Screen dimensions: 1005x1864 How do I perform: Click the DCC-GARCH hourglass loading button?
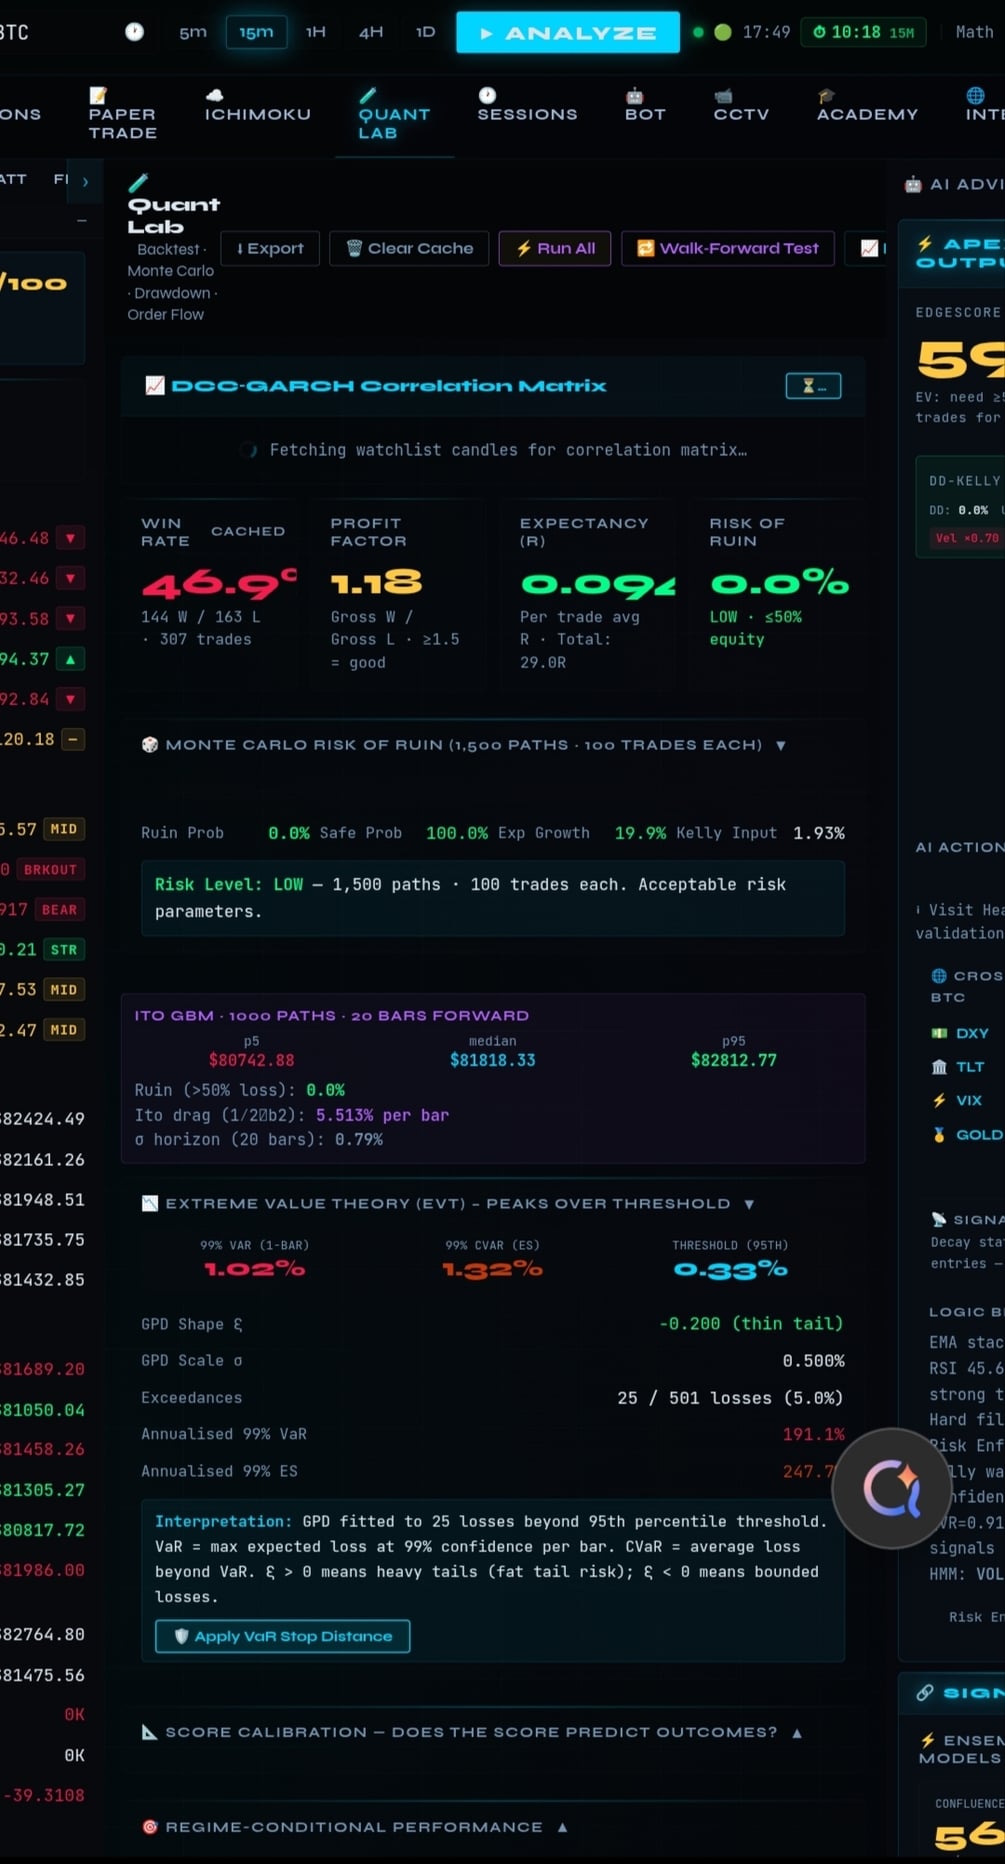(813, 386)
